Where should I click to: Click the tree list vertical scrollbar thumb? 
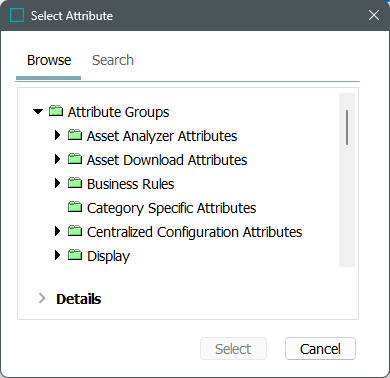347,127
